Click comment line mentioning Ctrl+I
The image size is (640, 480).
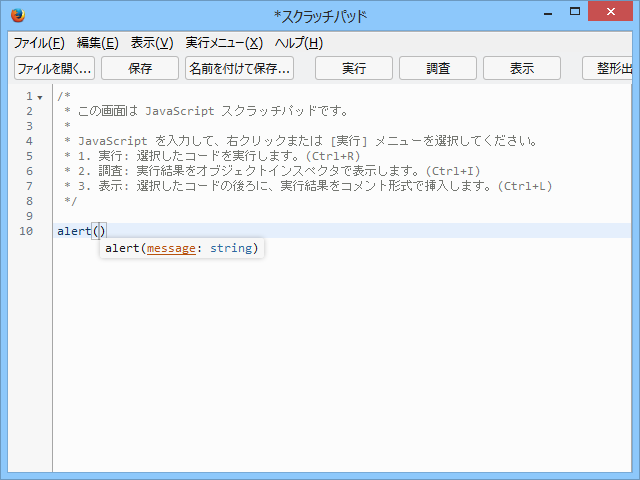[x=272, y=171]
